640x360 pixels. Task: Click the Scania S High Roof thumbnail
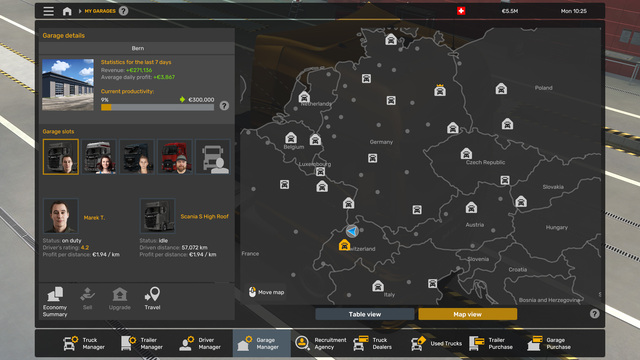tap(158, 216)
